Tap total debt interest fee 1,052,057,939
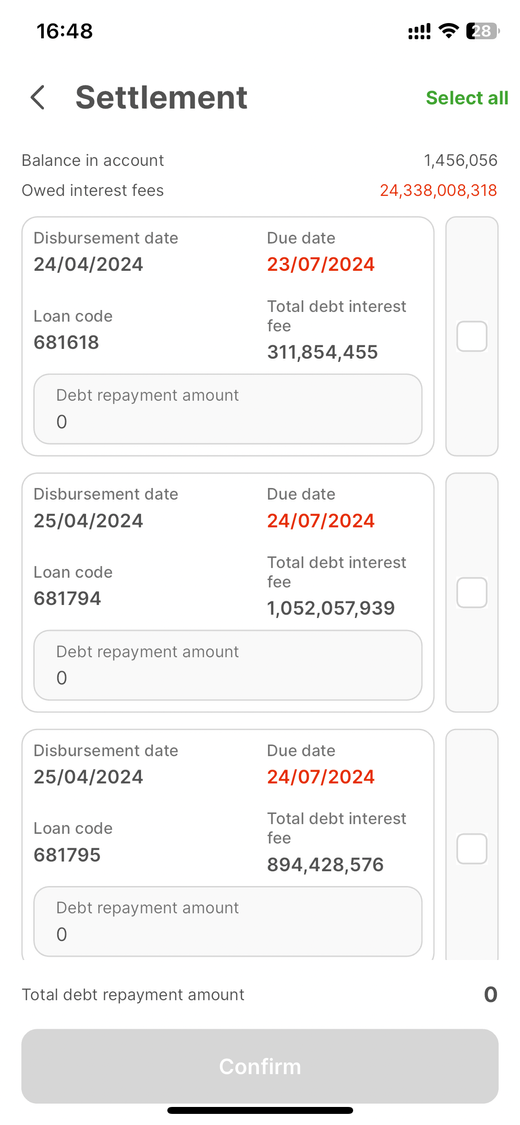The height and width of the screenshot is (1125, 520). 331,608
